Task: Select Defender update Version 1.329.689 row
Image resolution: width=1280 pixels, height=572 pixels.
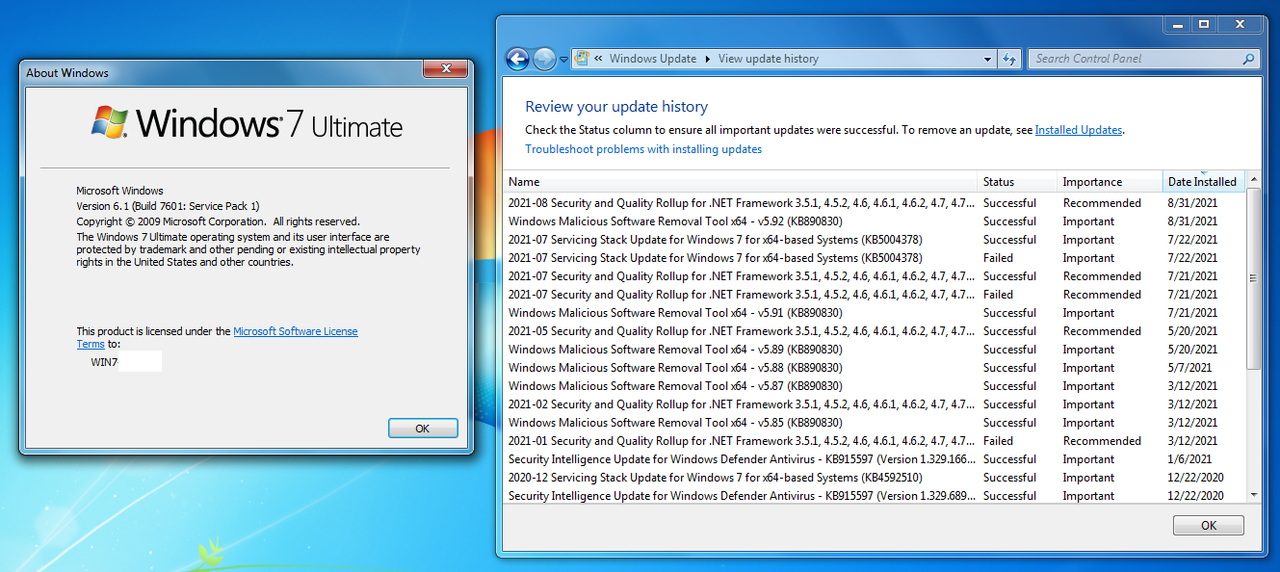Action: click(x=875, y=496)
